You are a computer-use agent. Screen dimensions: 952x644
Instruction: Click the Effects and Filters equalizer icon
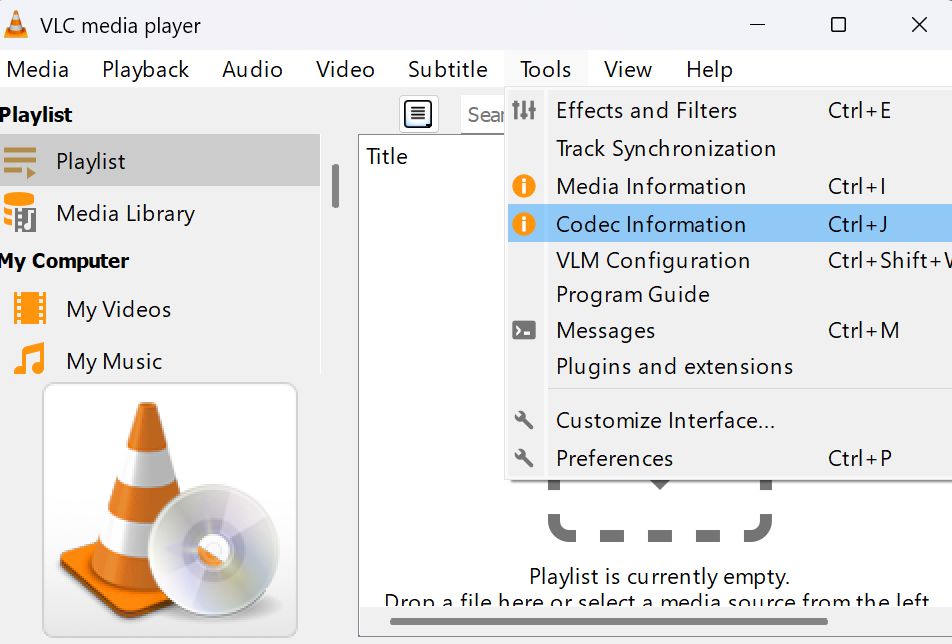click(524, 110)
